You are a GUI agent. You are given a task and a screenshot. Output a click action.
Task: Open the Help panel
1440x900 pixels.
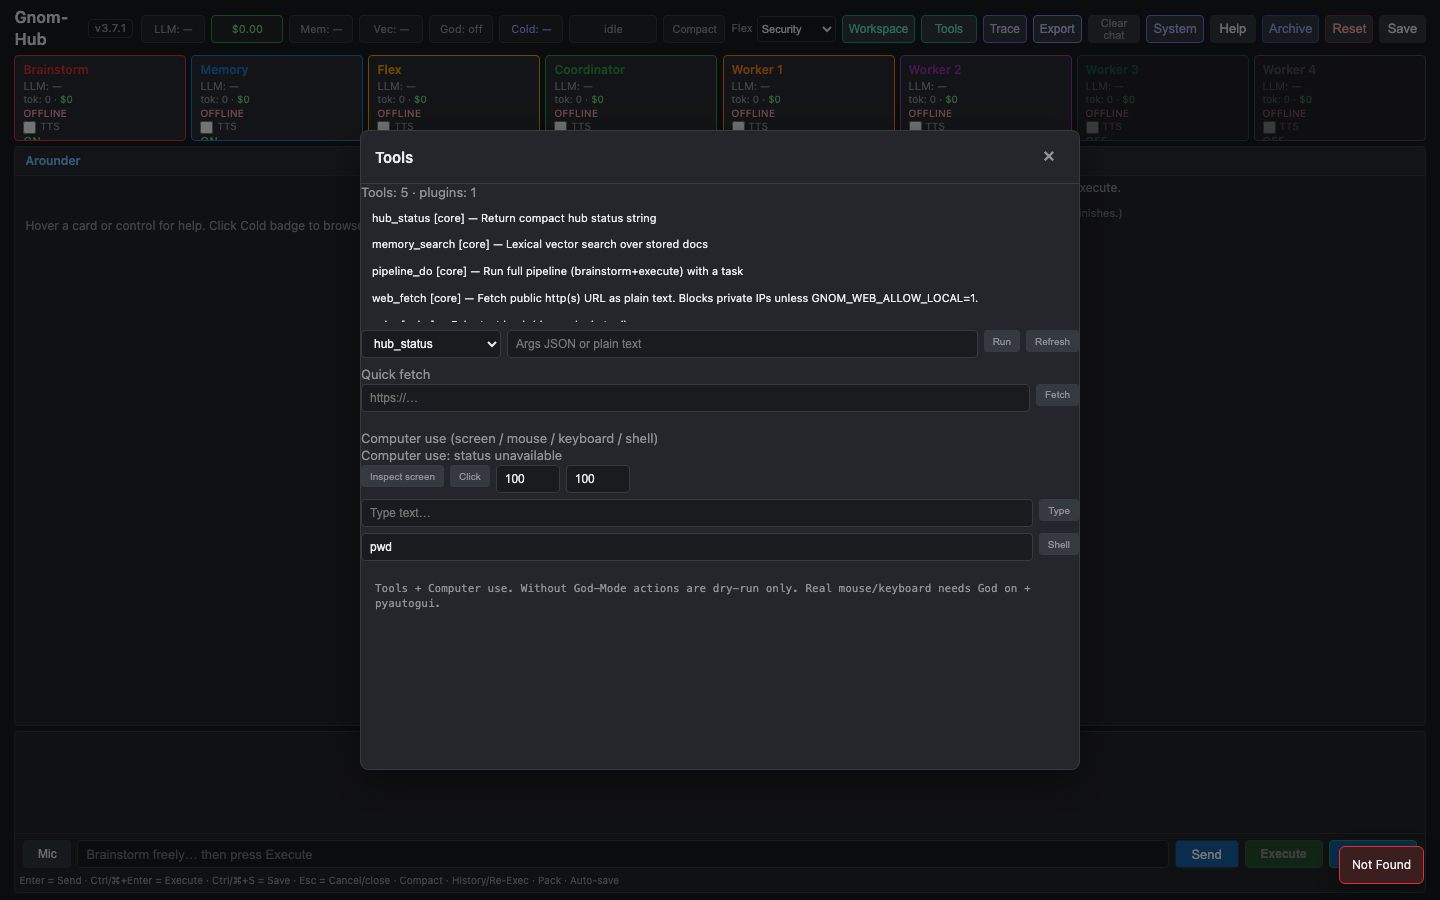(x=1233, y=29)
